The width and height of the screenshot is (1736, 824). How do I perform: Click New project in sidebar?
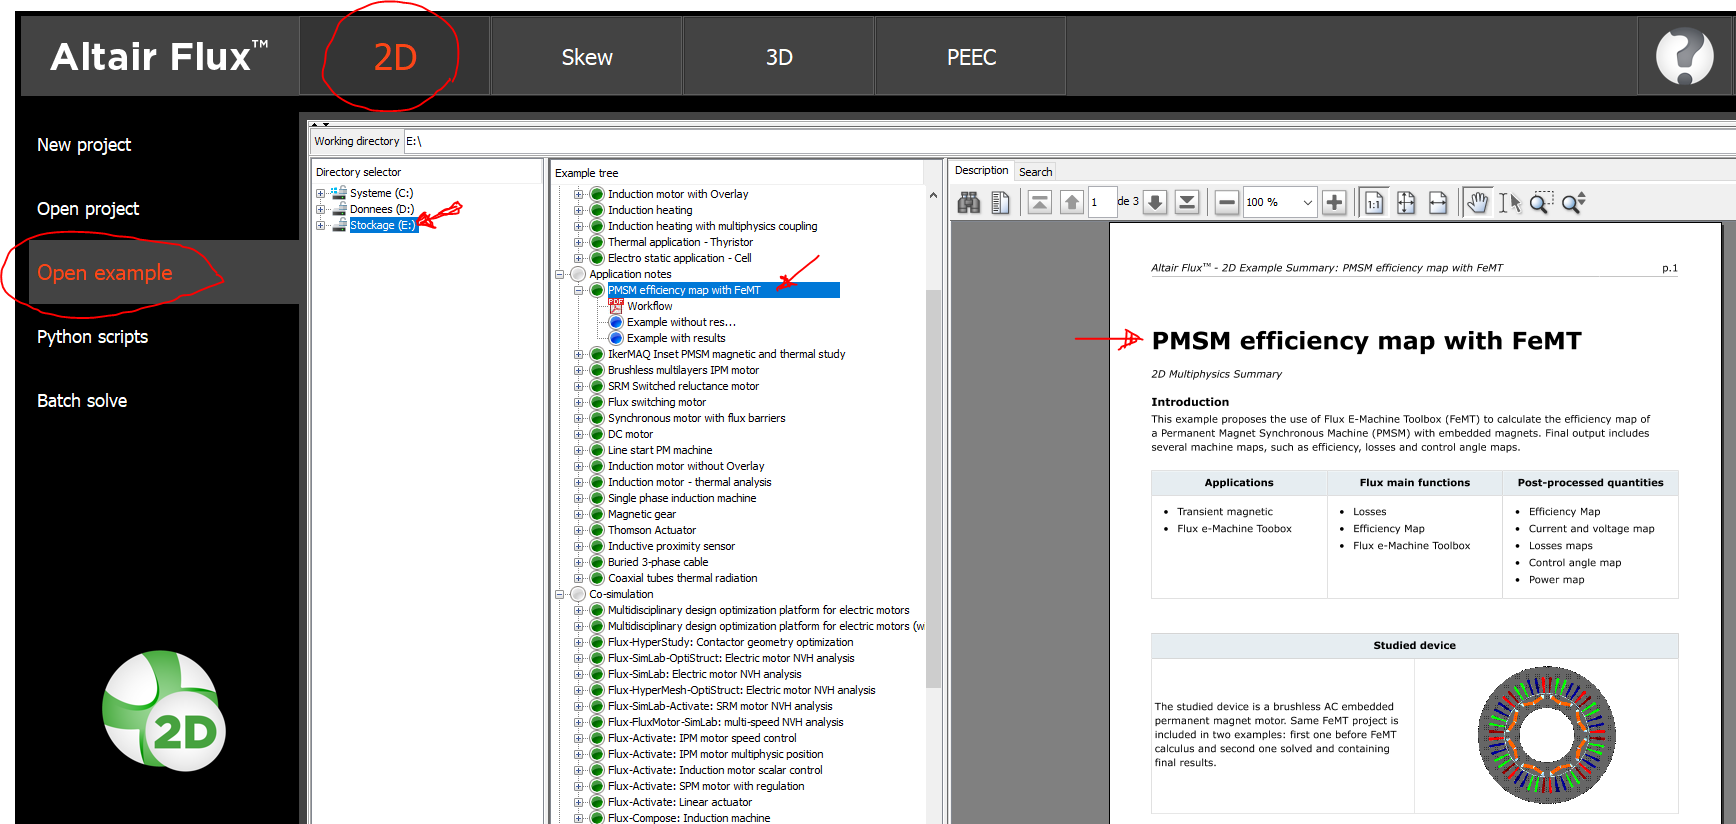point(84,145)
